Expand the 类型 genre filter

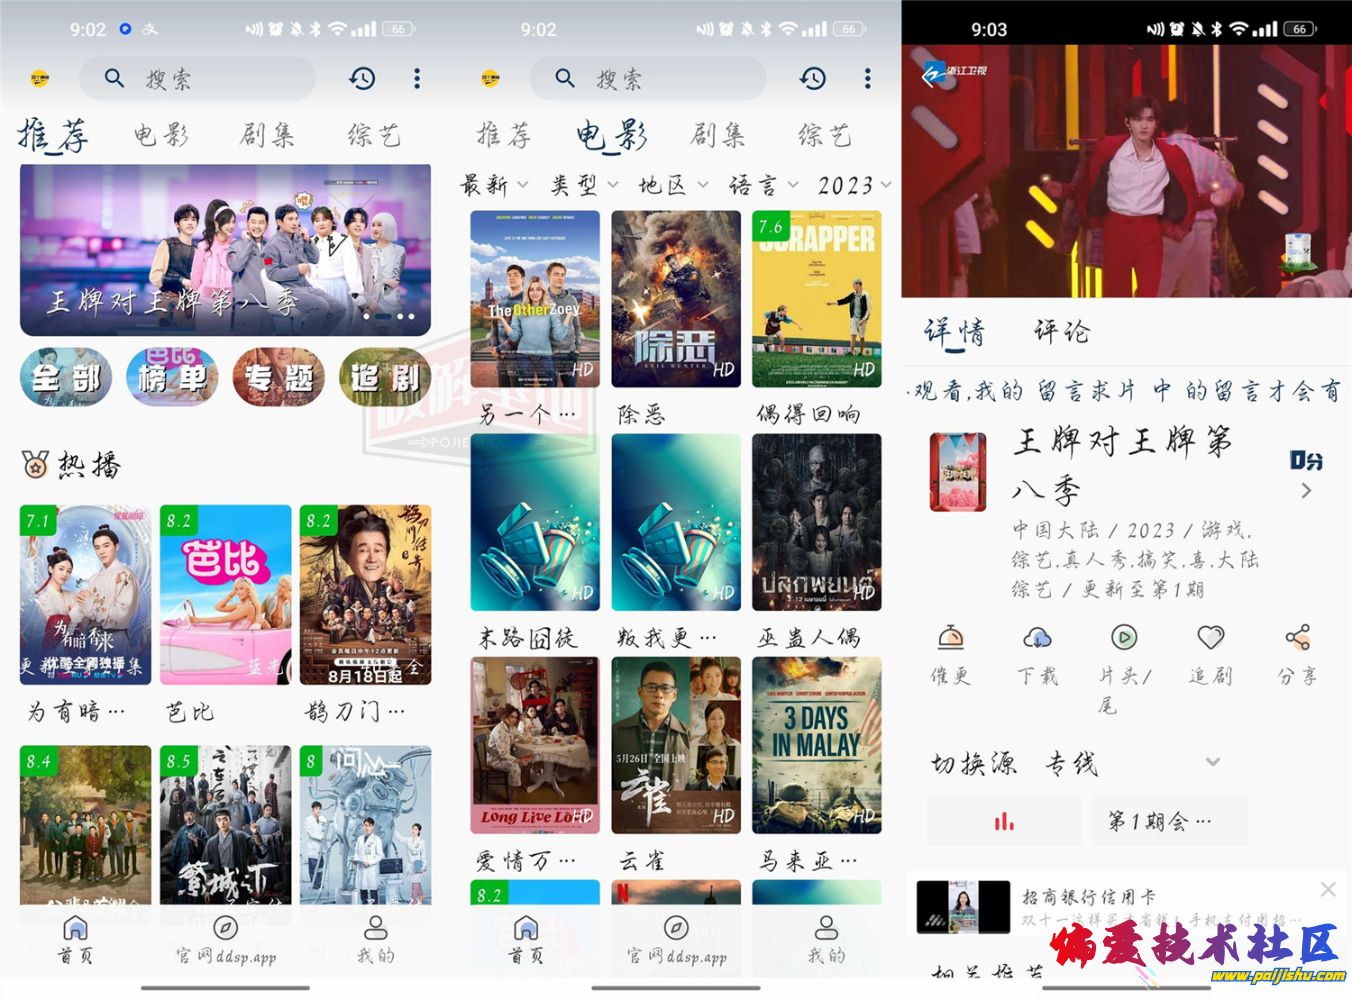pyautogui.click(x=584, y=185)
